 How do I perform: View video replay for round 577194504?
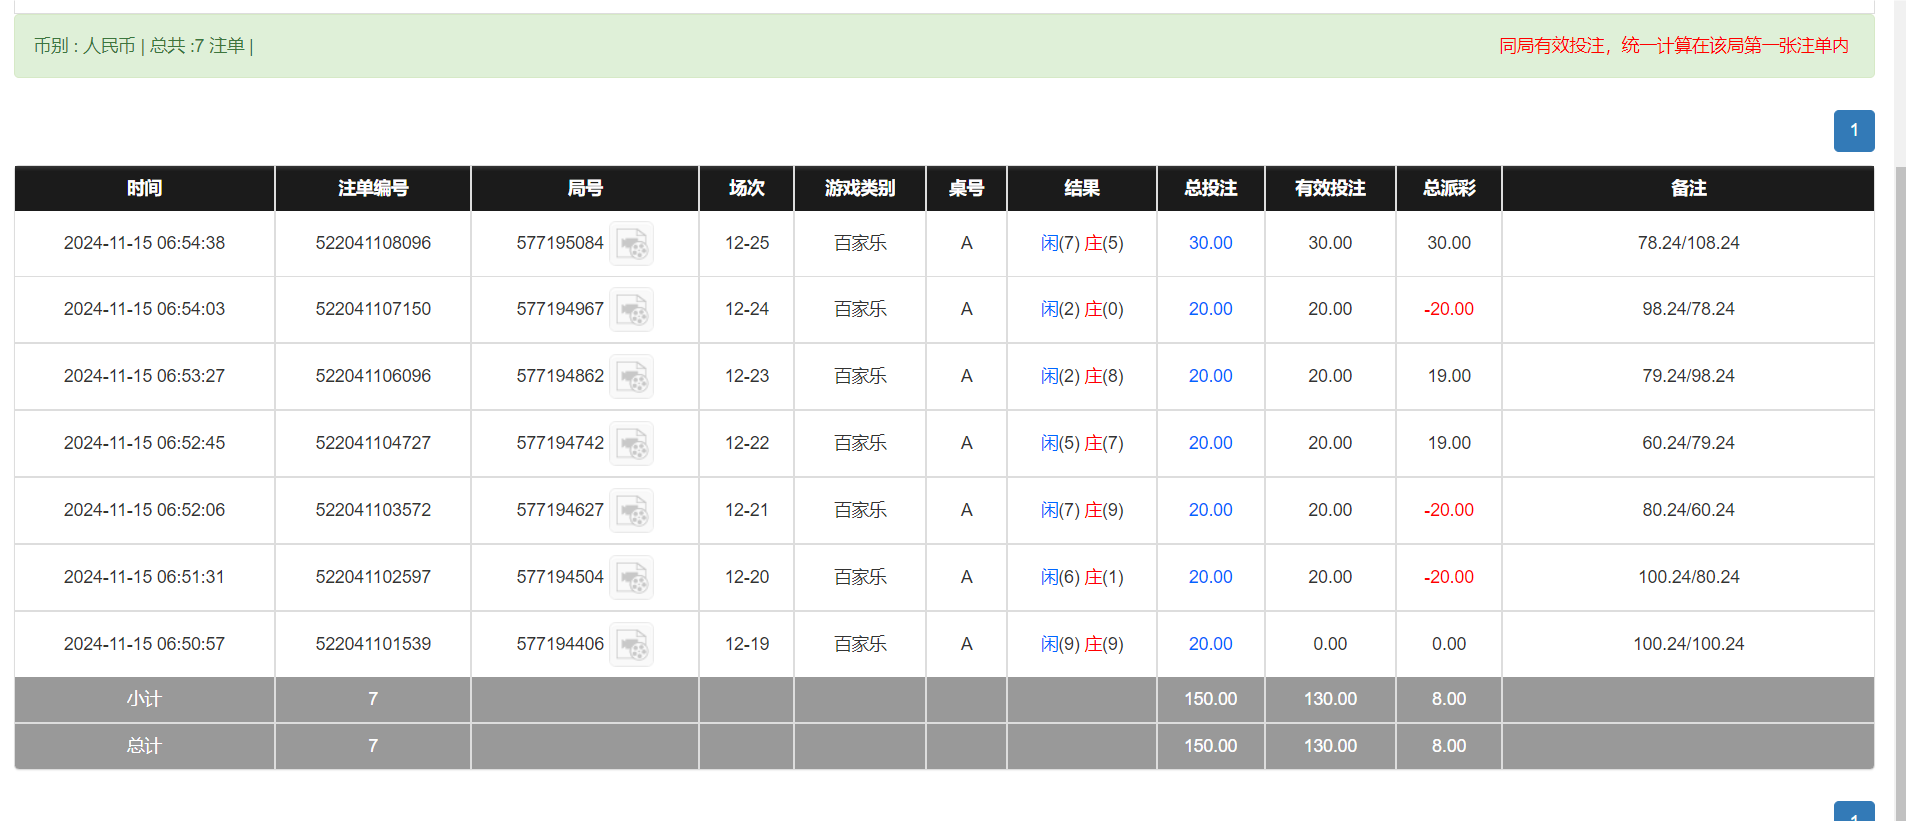tap(632, 578)
